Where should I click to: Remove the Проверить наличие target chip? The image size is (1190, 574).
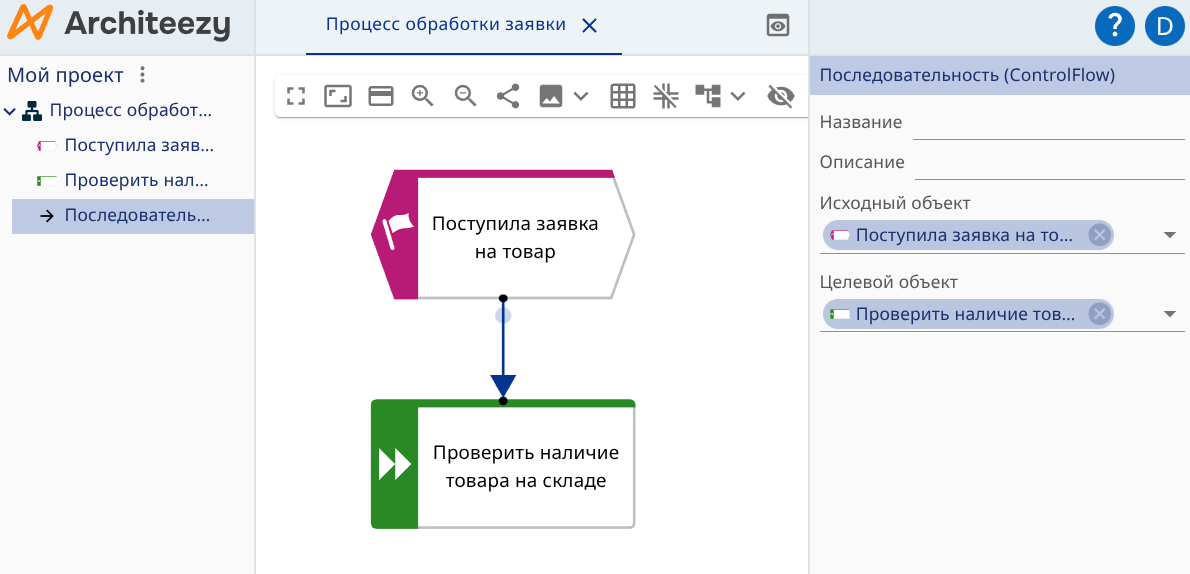(1099, 314)
